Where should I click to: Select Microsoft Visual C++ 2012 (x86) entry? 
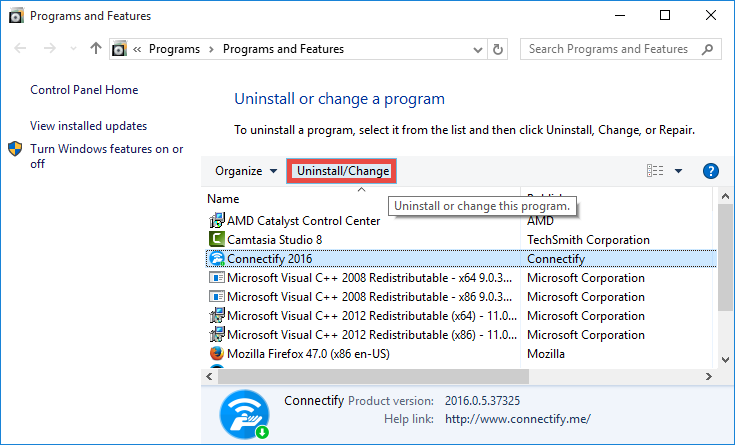point(372,335)
